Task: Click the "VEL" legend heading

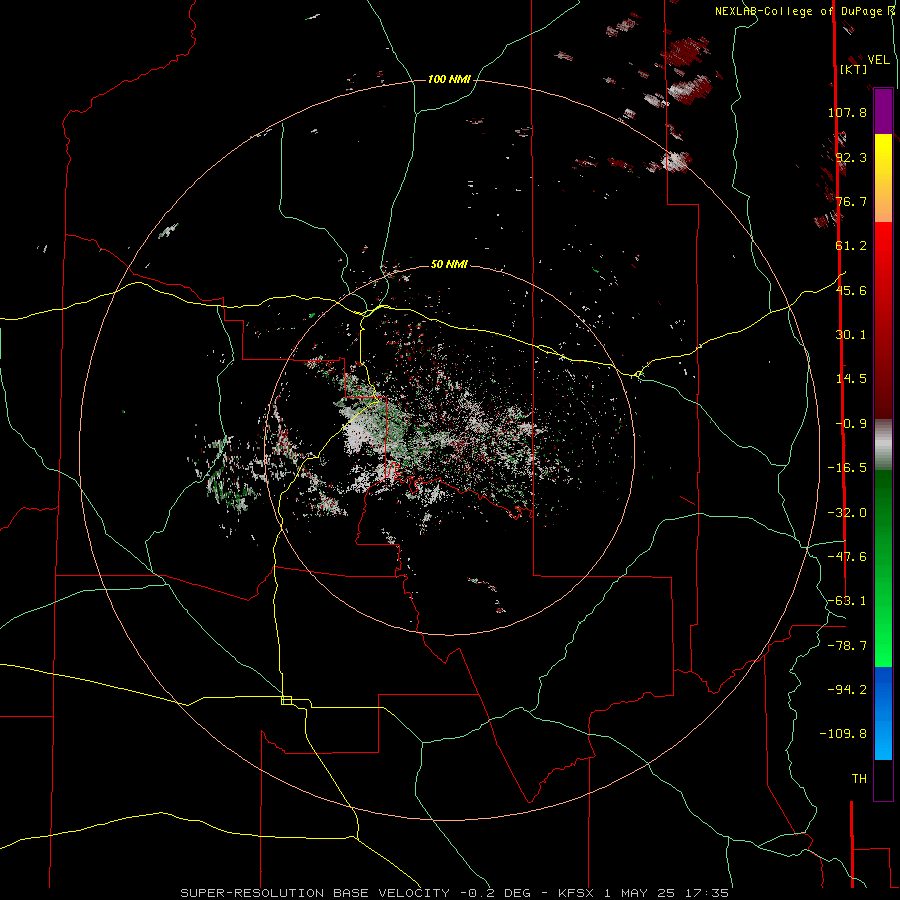Action: [x=878, y=59]
